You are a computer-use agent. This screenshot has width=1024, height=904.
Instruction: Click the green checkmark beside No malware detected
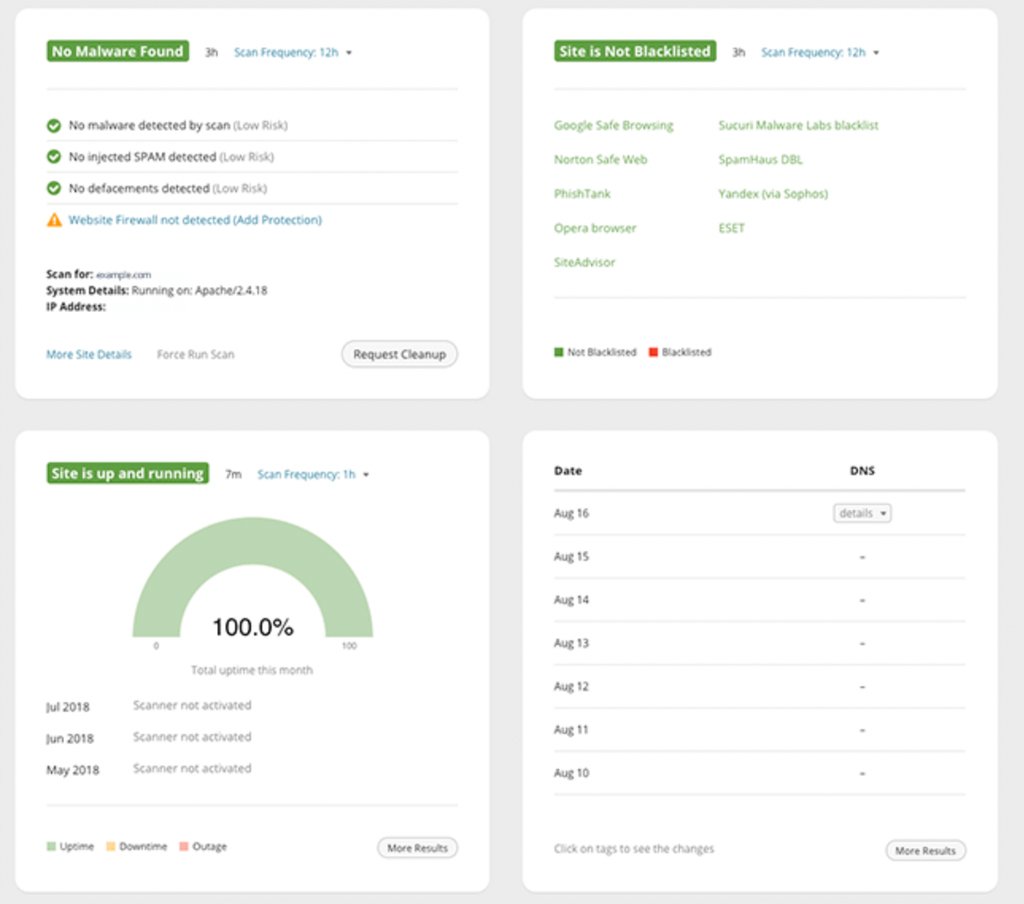pyautogui.click(x=54, y=126)
